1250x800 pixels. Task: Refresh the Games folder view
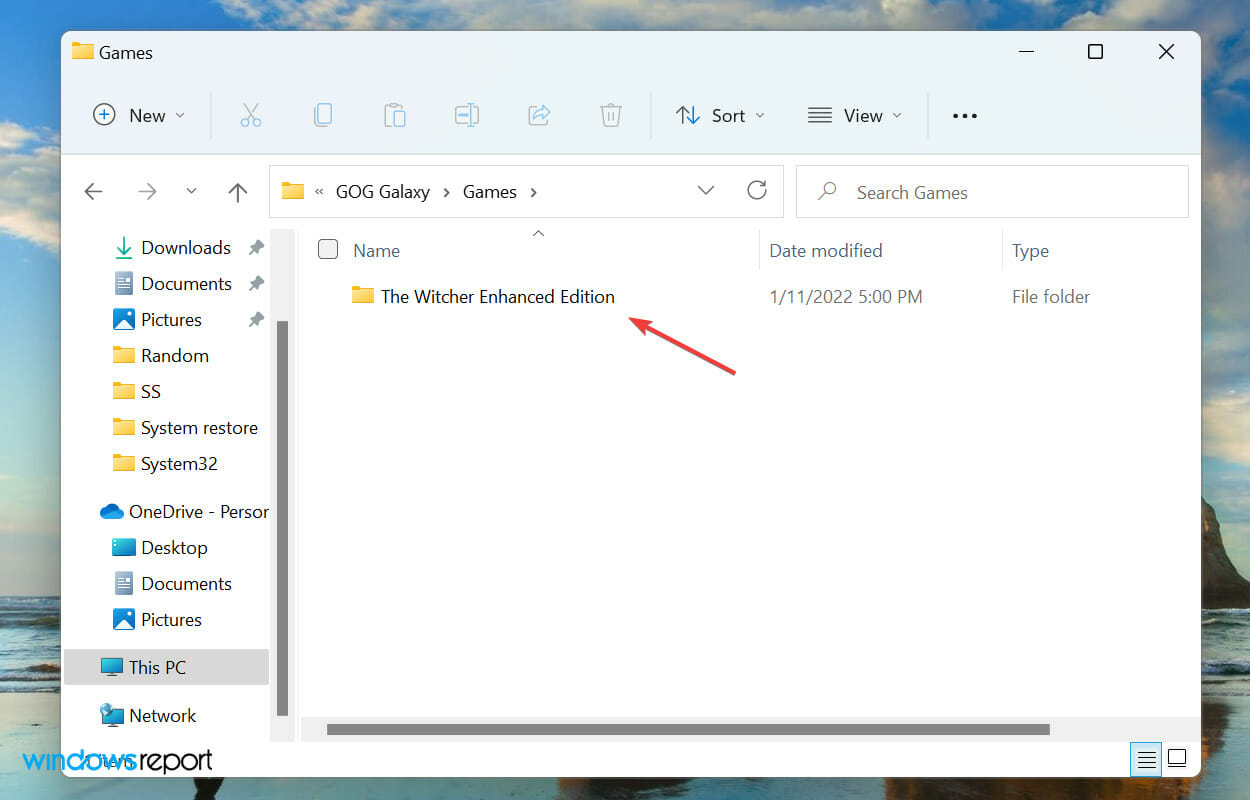(x=757, y=190)
